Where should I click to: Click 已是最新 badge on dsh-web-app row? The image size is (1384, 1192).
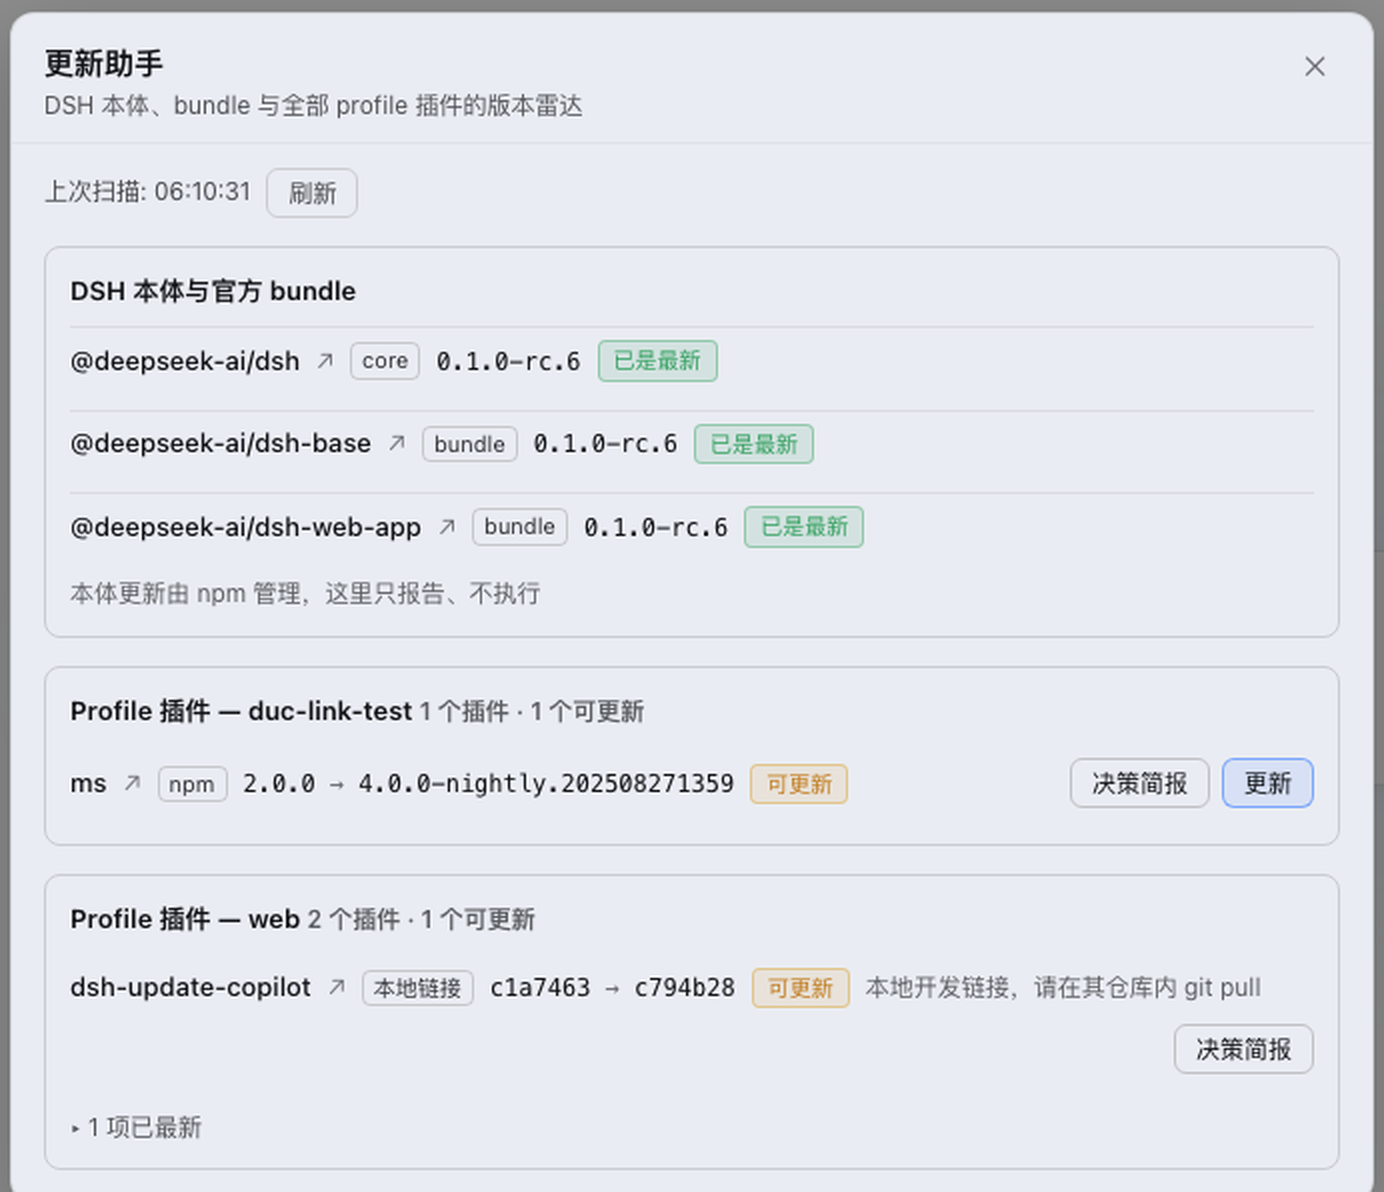tap(804, 527)
